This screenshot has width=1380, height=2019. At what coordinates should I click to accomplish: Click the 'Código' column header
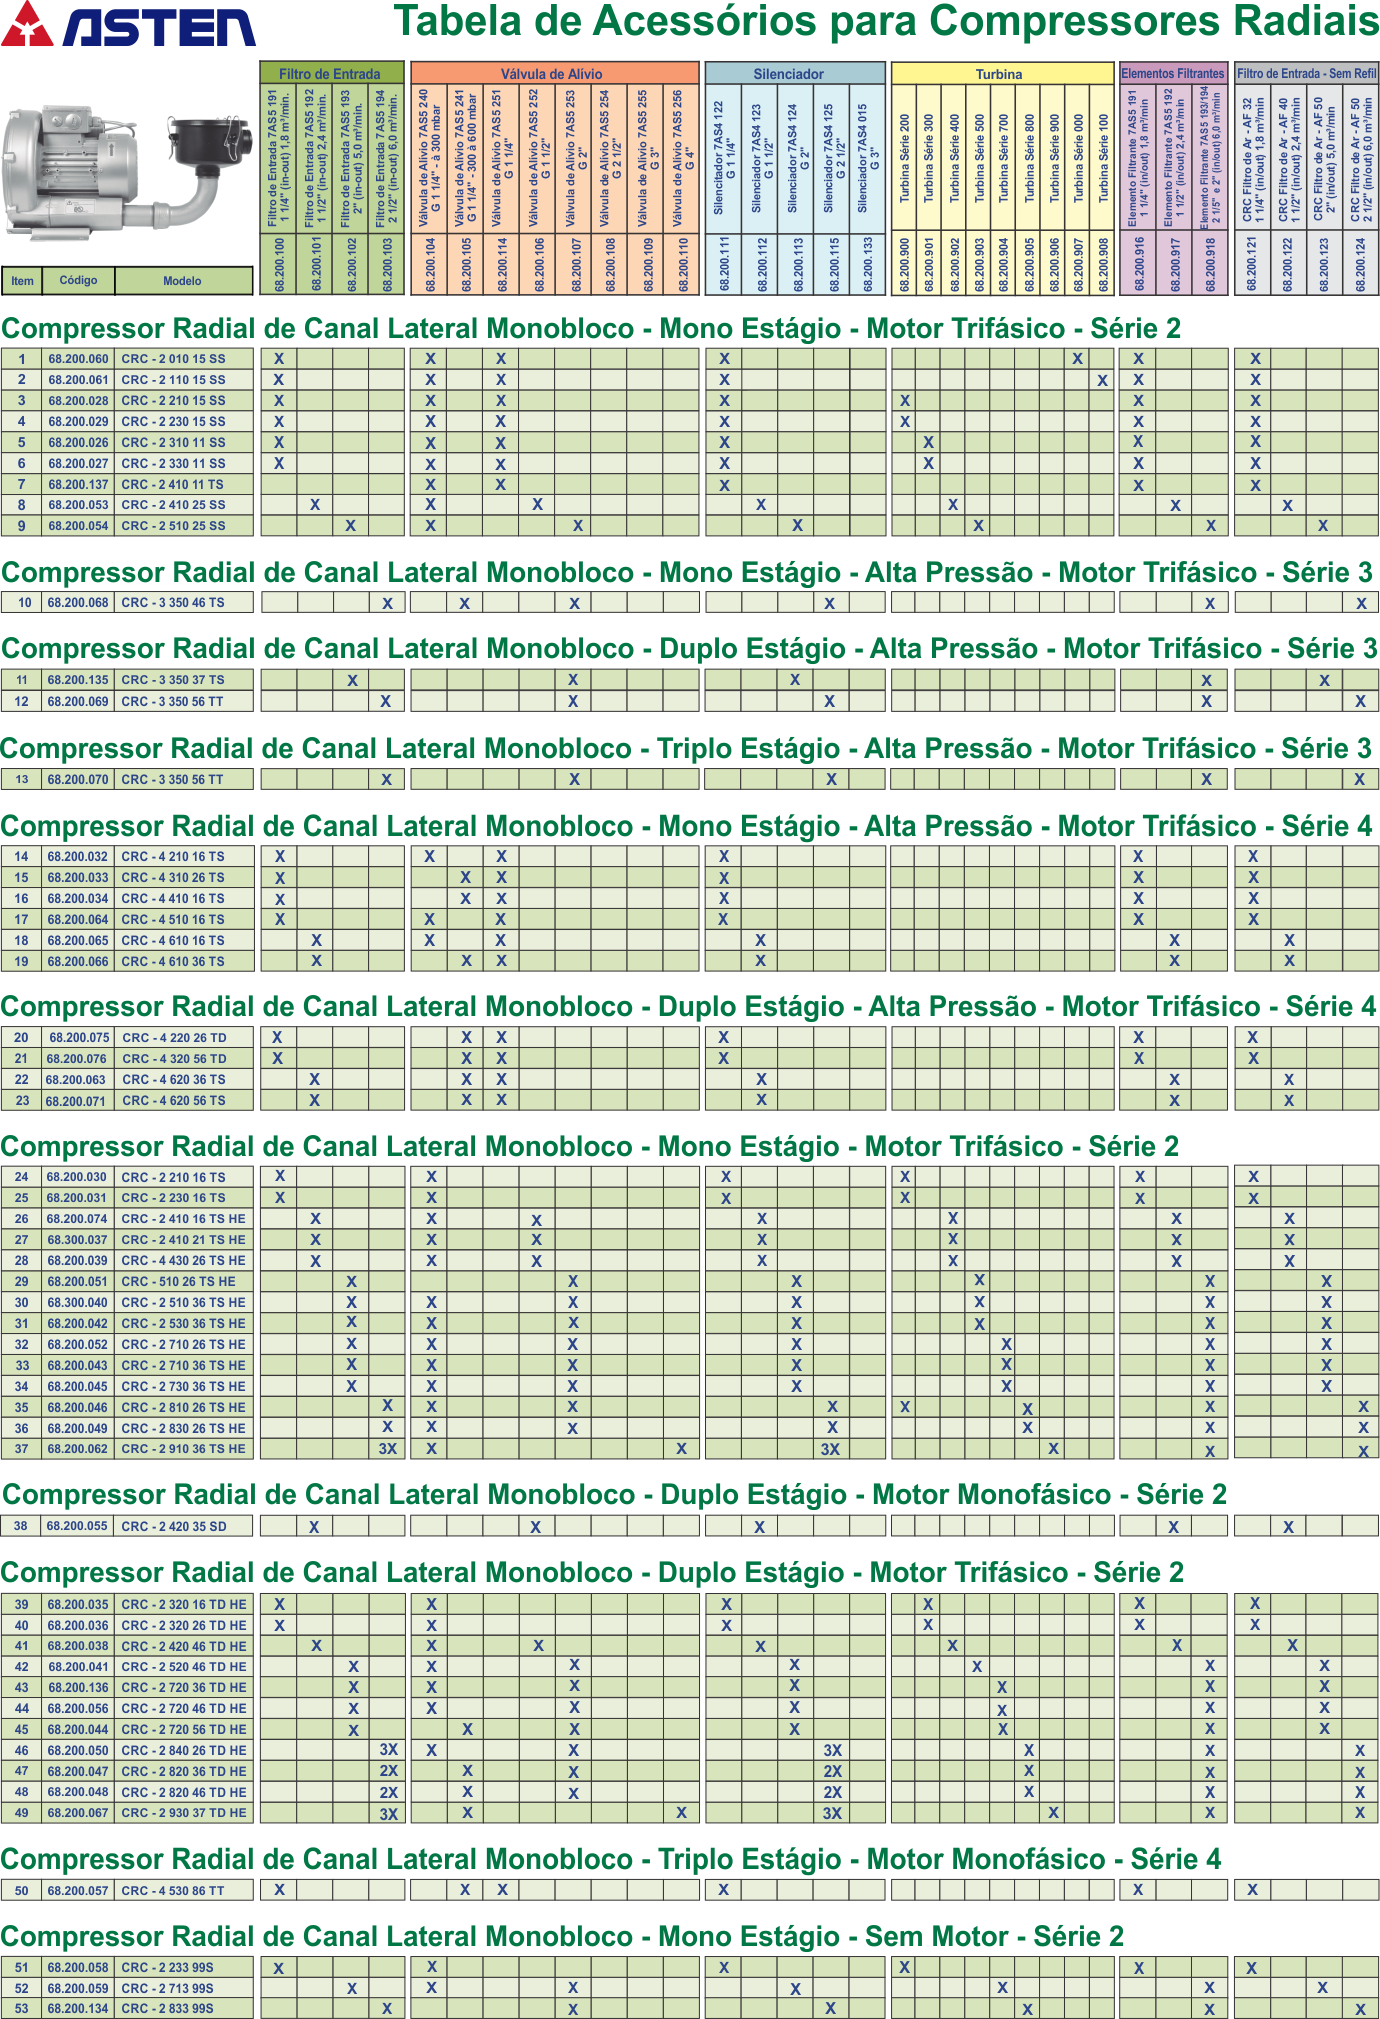pos(78,281)
